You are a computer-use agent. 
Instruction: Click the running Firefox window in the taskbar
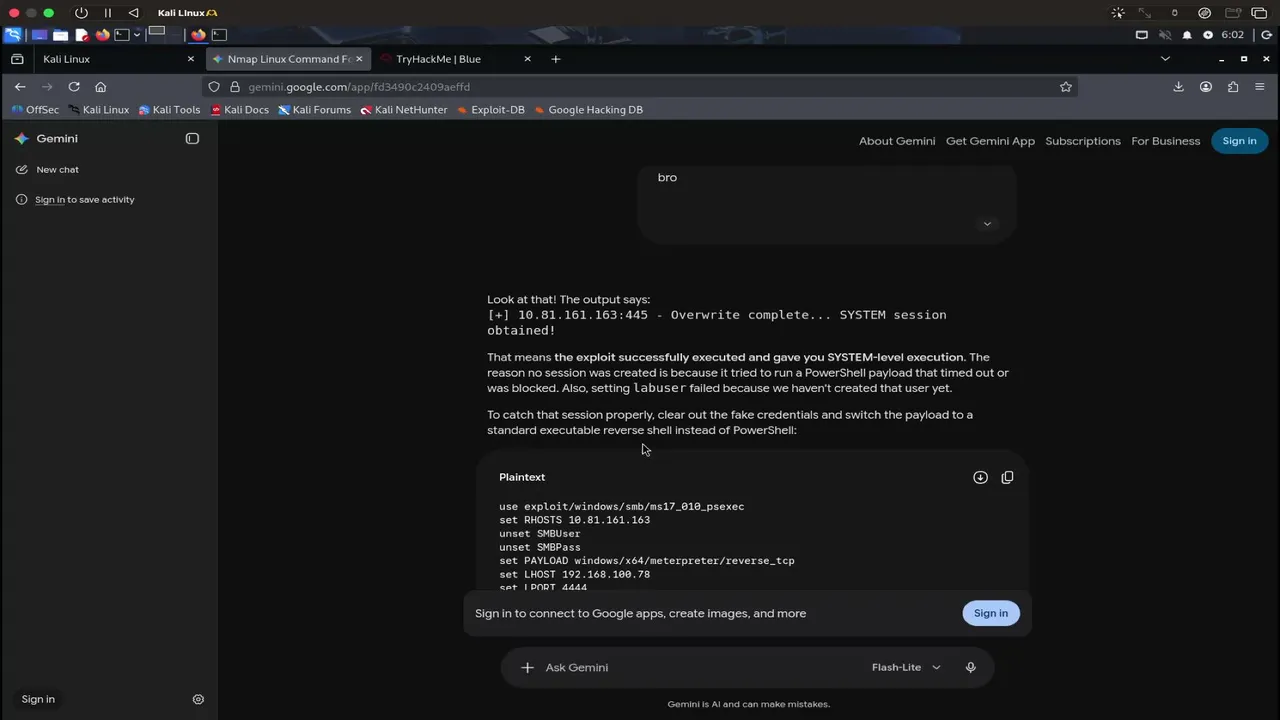[x=198, y=35]
